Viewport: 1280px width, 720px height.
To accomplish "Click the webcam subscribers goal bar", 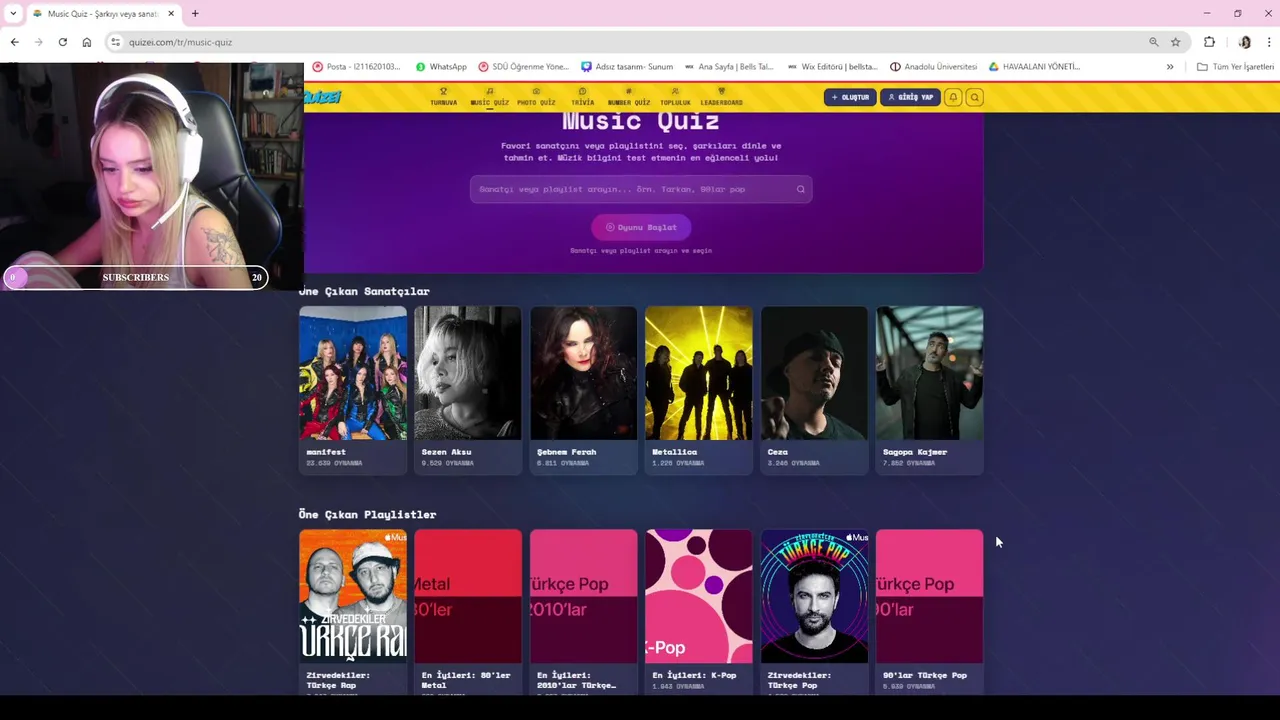I will [x=135, y=277].
